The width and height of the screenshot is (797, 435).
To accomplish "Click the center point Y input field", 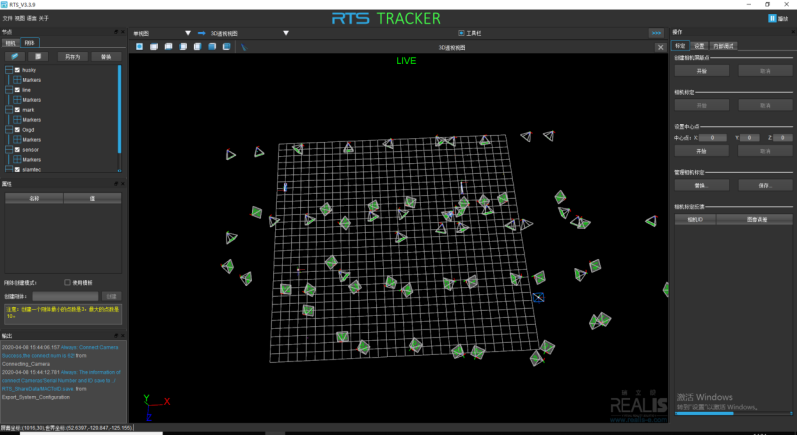I will pos(750,138).
